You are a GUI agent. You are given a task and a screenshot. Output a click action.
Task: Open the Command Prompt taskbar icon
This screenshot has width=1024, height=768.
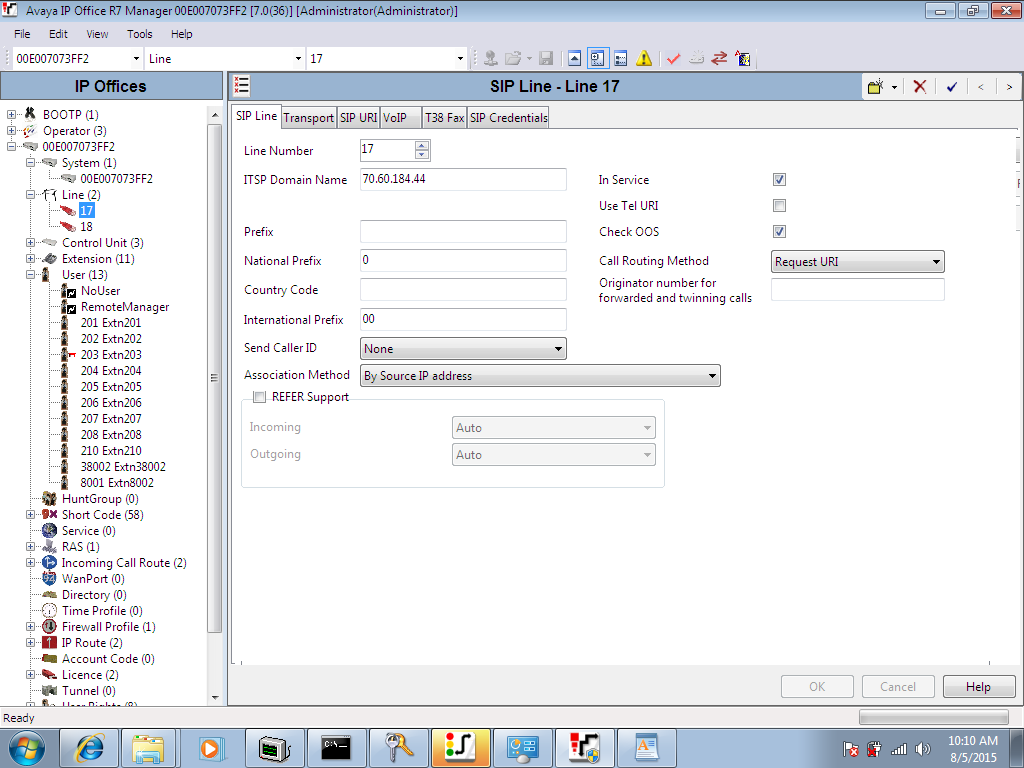point(337,748)
